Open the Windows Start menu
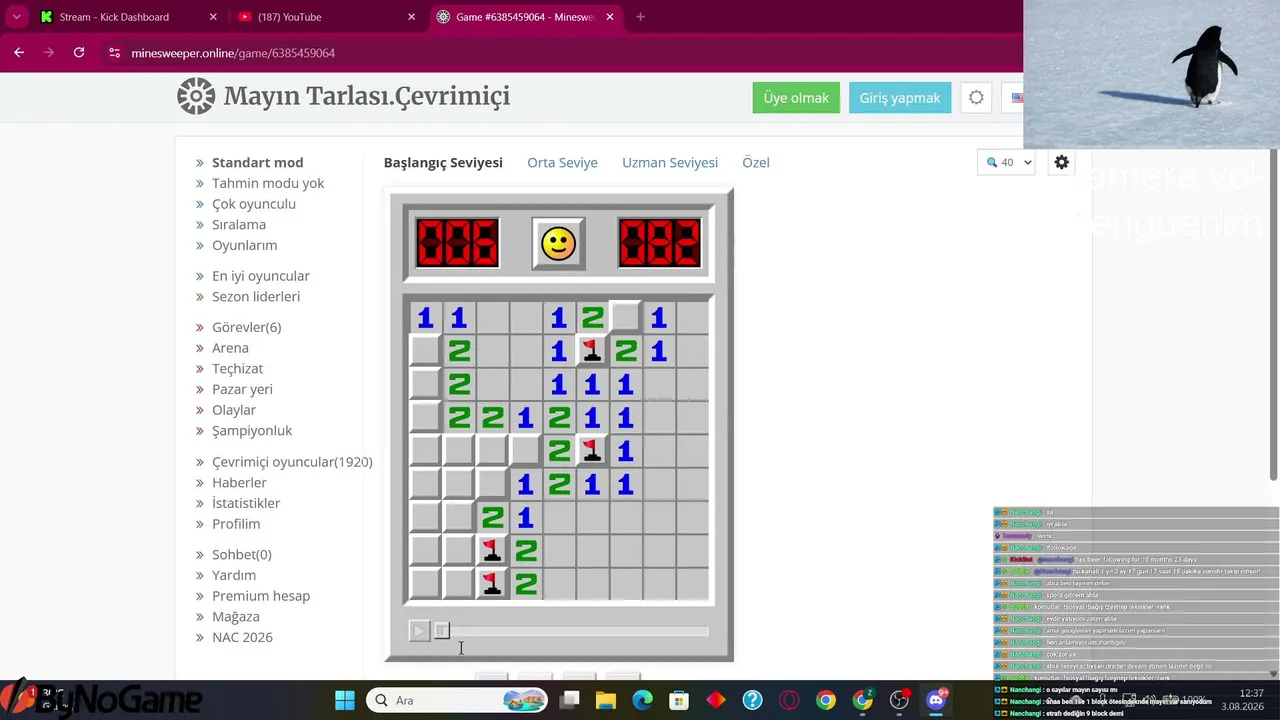Screen dimensions: 1280x720 tap(345, 700)
